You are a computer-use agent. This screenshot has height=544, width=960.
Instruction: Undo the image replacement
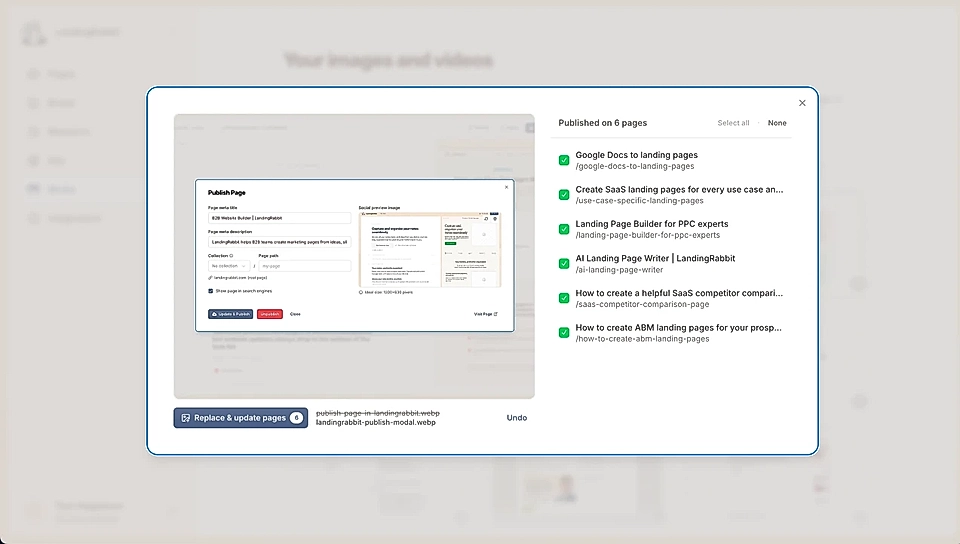pos(517,418)
